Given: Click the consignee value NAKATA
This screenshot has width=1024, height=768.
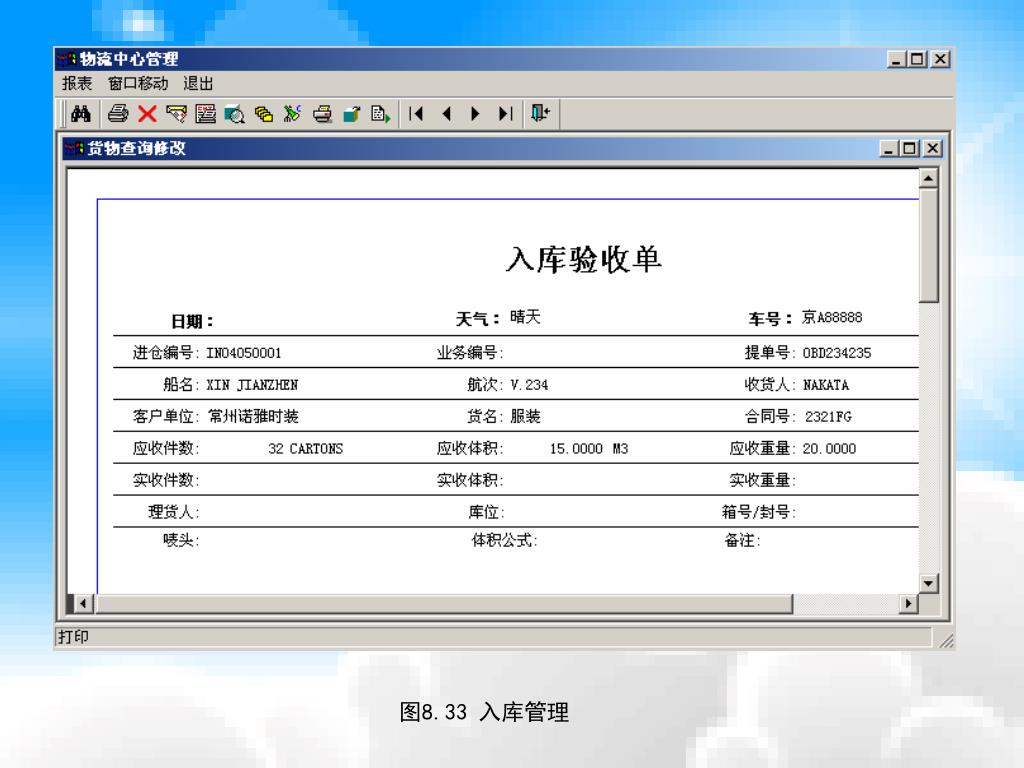Looking at the screenshot, I should tap(826, 385).
